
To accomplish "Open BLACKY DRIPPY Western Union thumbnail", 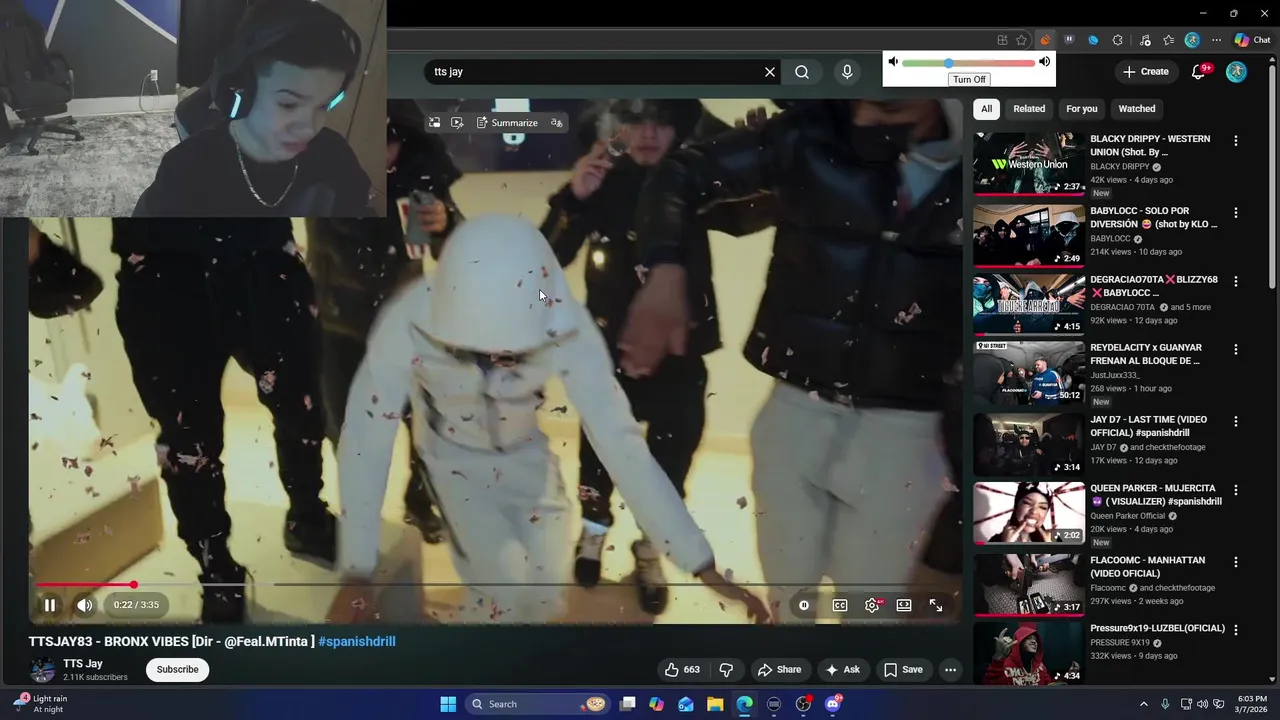I will pyautogui.click(x=1029, y=163).
